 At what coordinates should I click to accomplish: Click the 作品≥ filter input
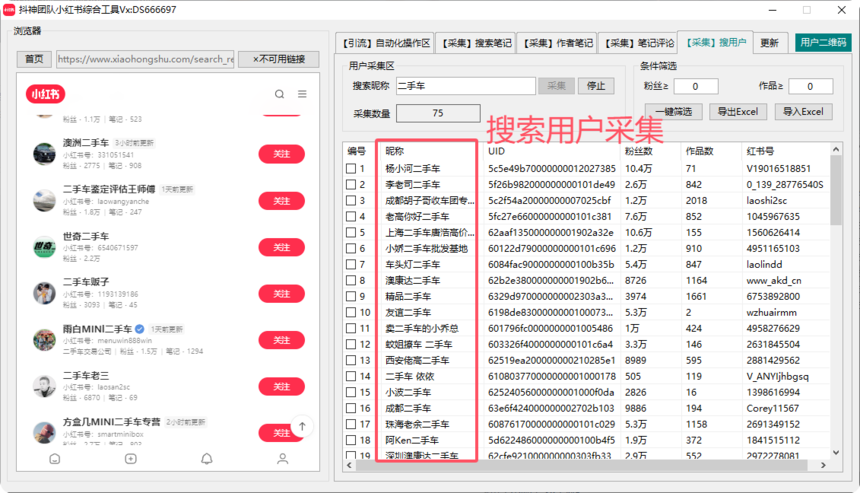811,86
